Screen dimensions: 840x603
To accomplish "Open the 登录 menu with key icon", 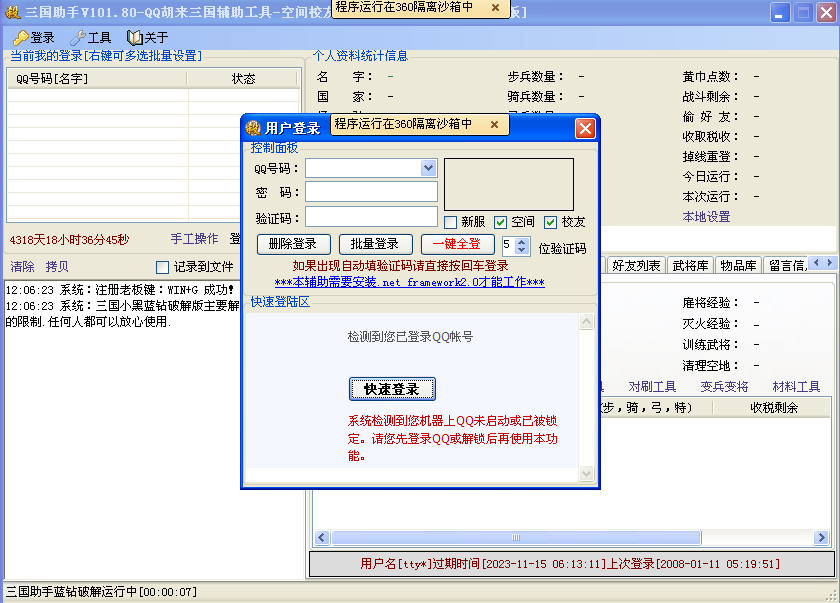I will [34, 37].
